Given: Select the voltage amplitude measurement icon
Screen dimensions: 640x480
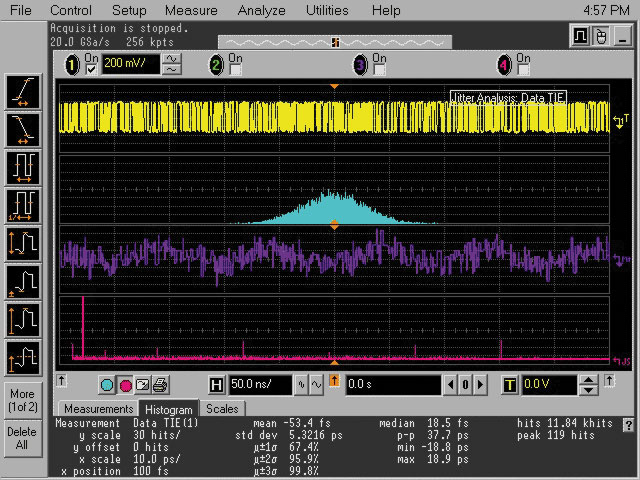Looking at the screenshot, I should tap(23, 320).
